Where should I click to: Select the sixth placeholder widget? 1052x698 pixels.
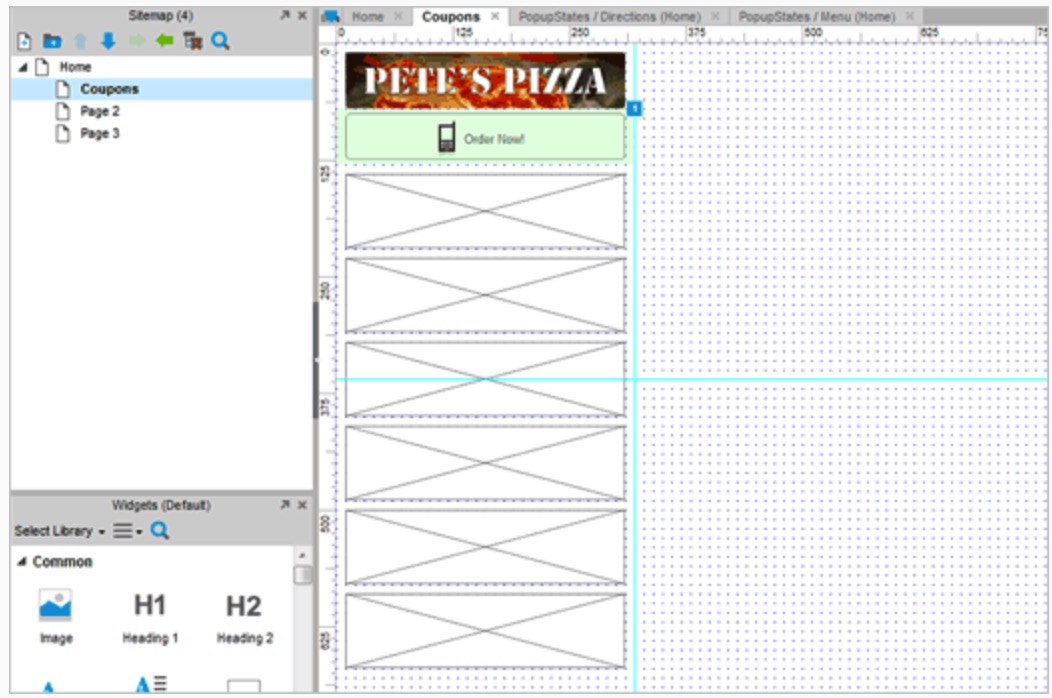[x=485, y=631]
